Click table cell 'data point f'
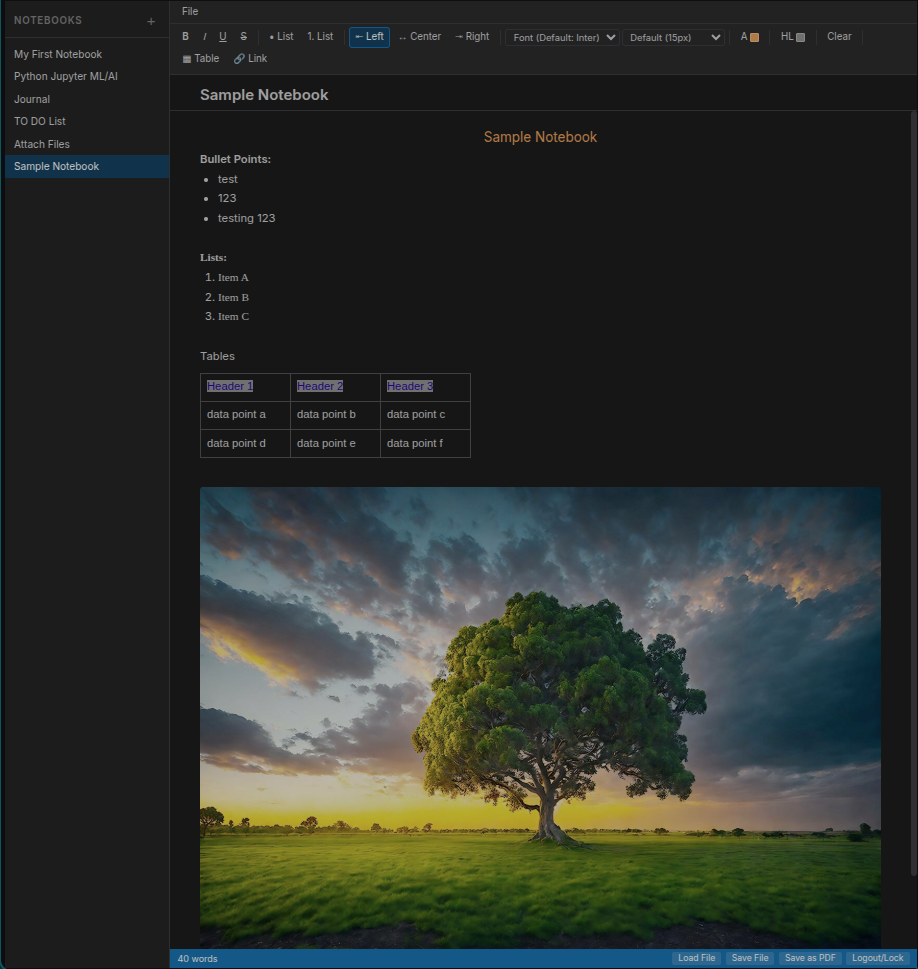 click(x=425, y=444)
